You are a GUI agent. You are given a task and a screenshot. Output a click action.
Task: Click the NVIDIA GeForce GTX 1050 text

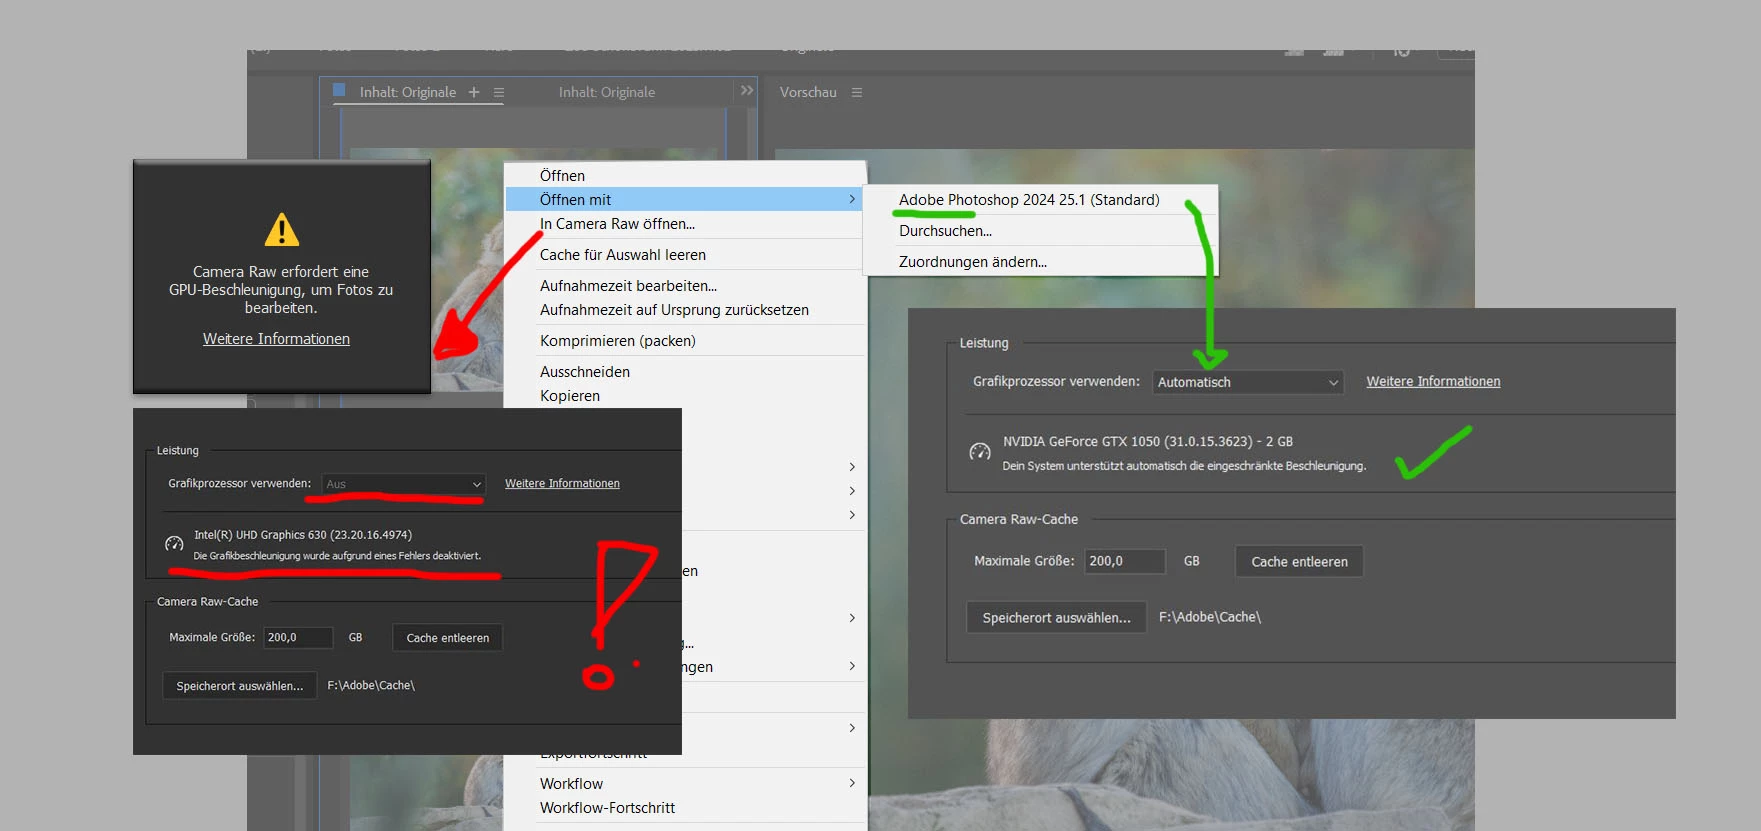tap(1148, 441)
